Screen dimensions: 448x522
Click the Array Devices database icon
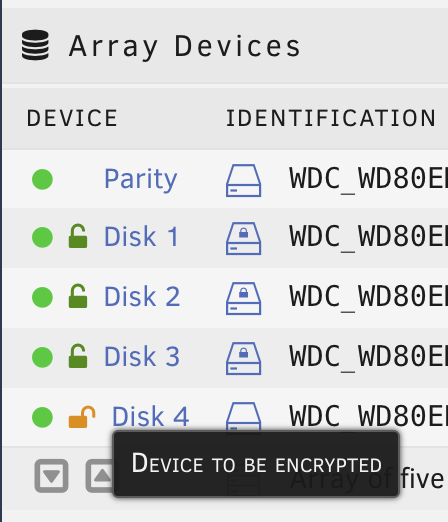[35, 45]
